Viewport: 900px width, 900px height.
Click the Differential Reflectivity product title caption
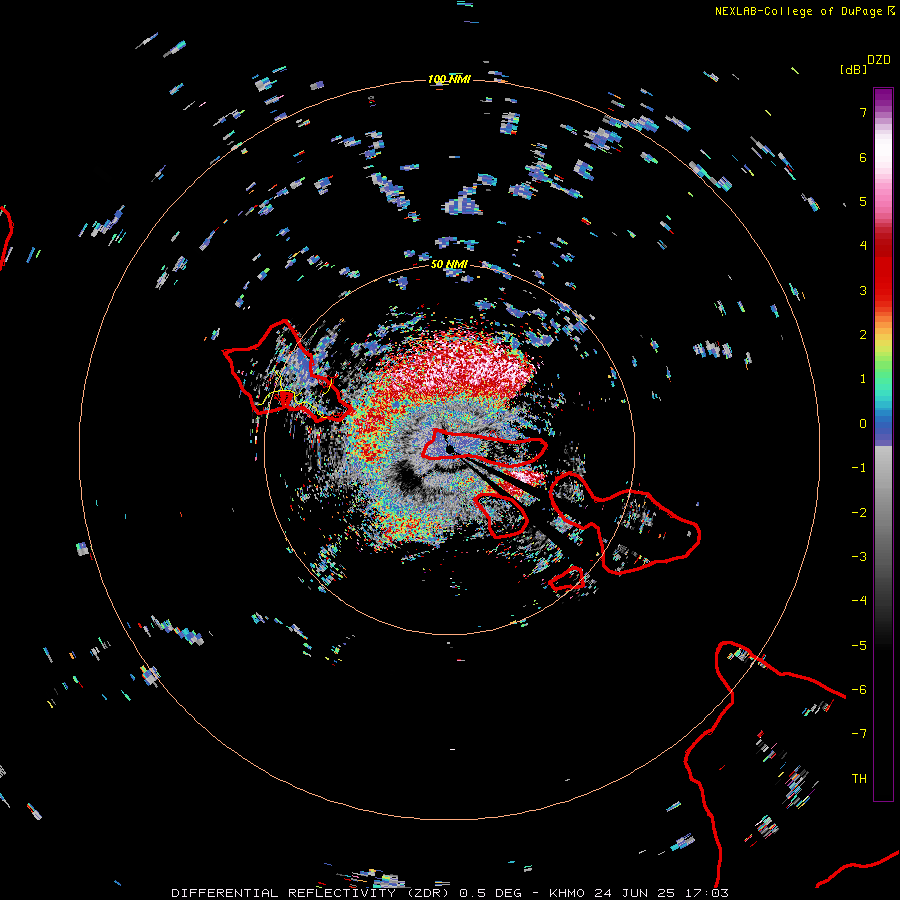[449, 893]
